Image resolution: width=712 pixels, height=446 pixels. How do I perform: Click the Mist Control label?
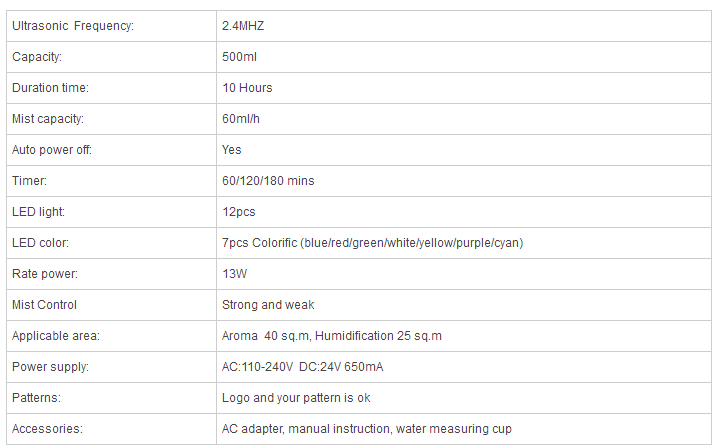(44, 305)
